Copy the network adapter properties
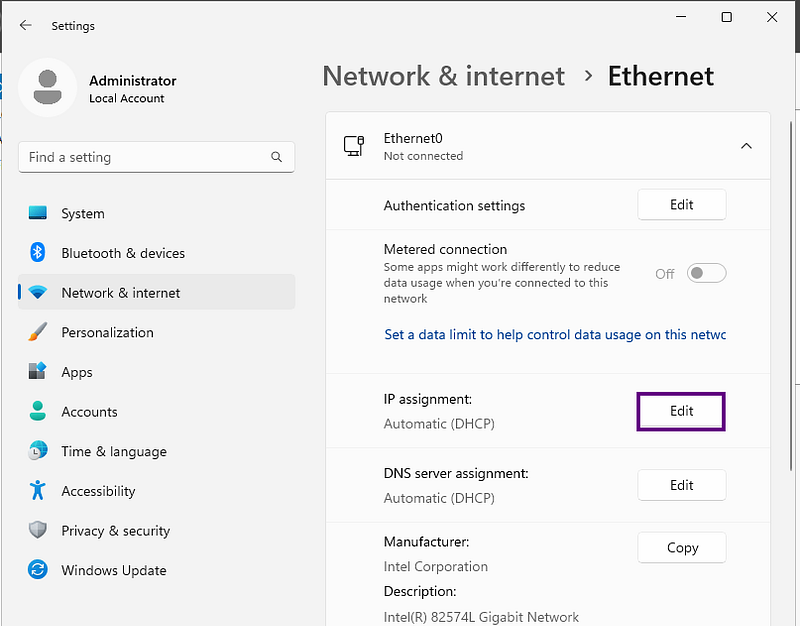The image size is (800, 626). pos(681,547)
